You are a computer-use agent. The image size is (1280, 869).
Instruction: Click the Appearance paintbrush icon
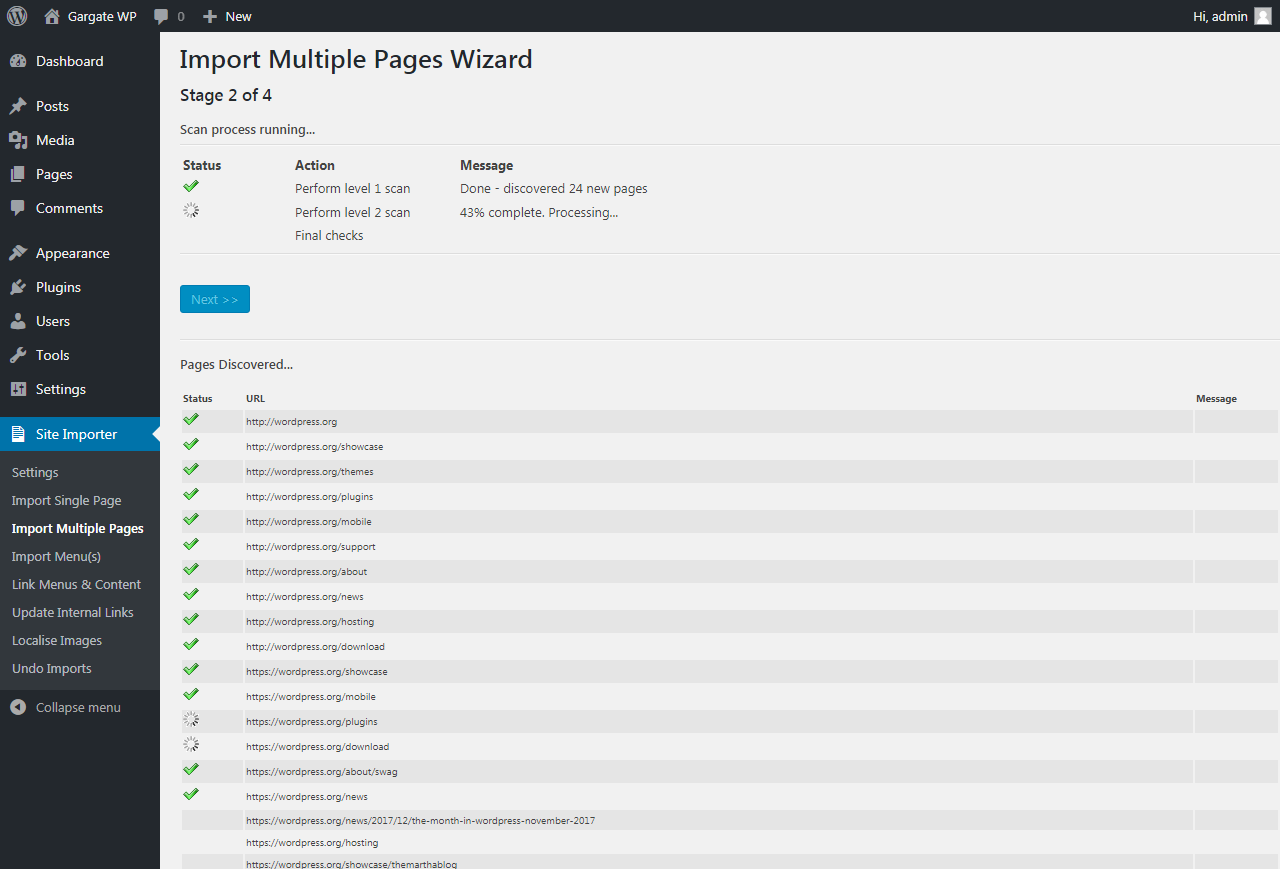click(18, 253)
